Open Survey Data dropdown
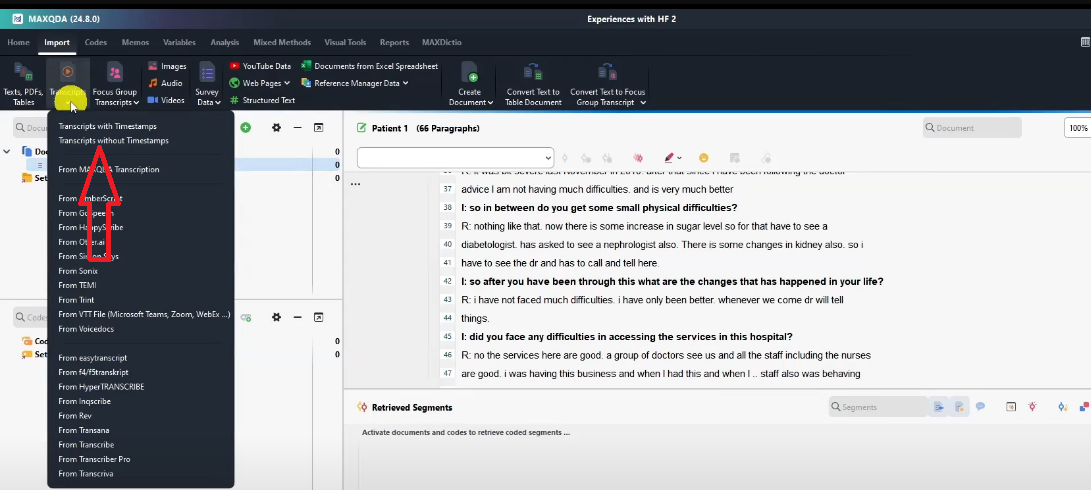 (x=207, y=83)
